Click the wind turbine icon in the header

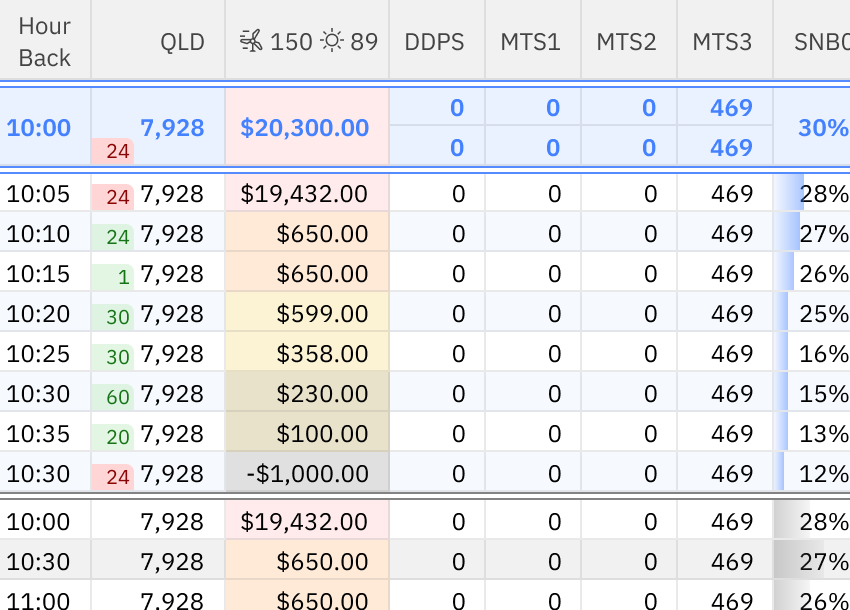[251, 42]
